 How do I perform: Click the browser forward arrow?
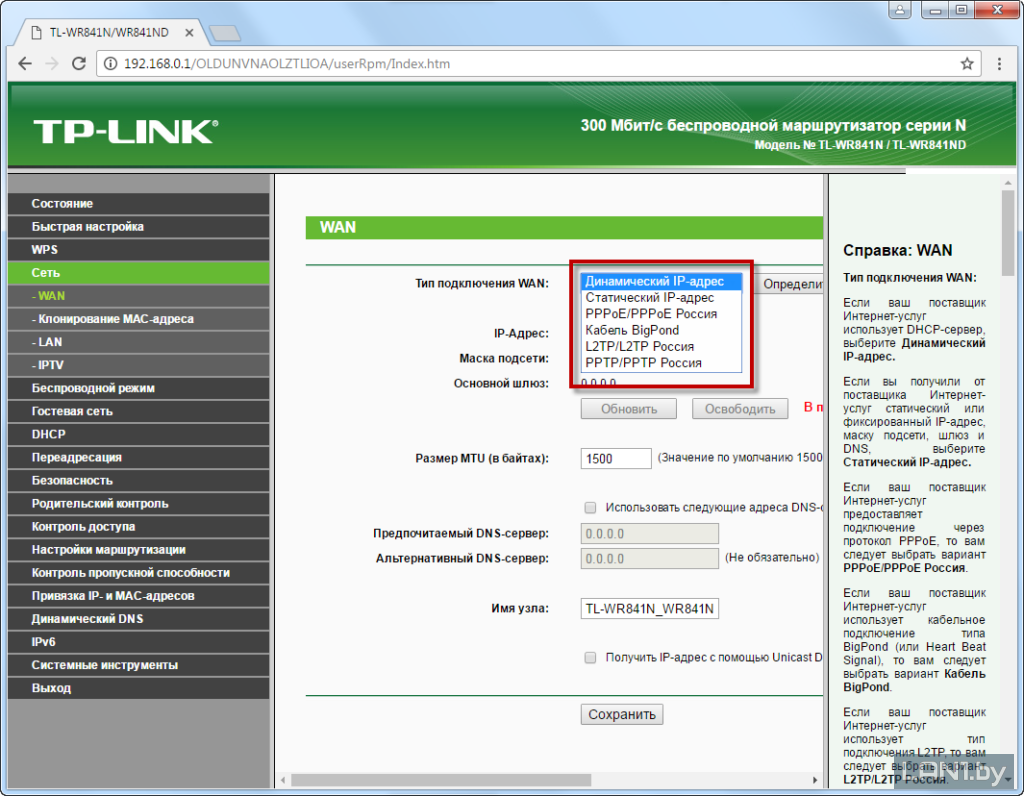pyautogui.click(x=52, y=64)
